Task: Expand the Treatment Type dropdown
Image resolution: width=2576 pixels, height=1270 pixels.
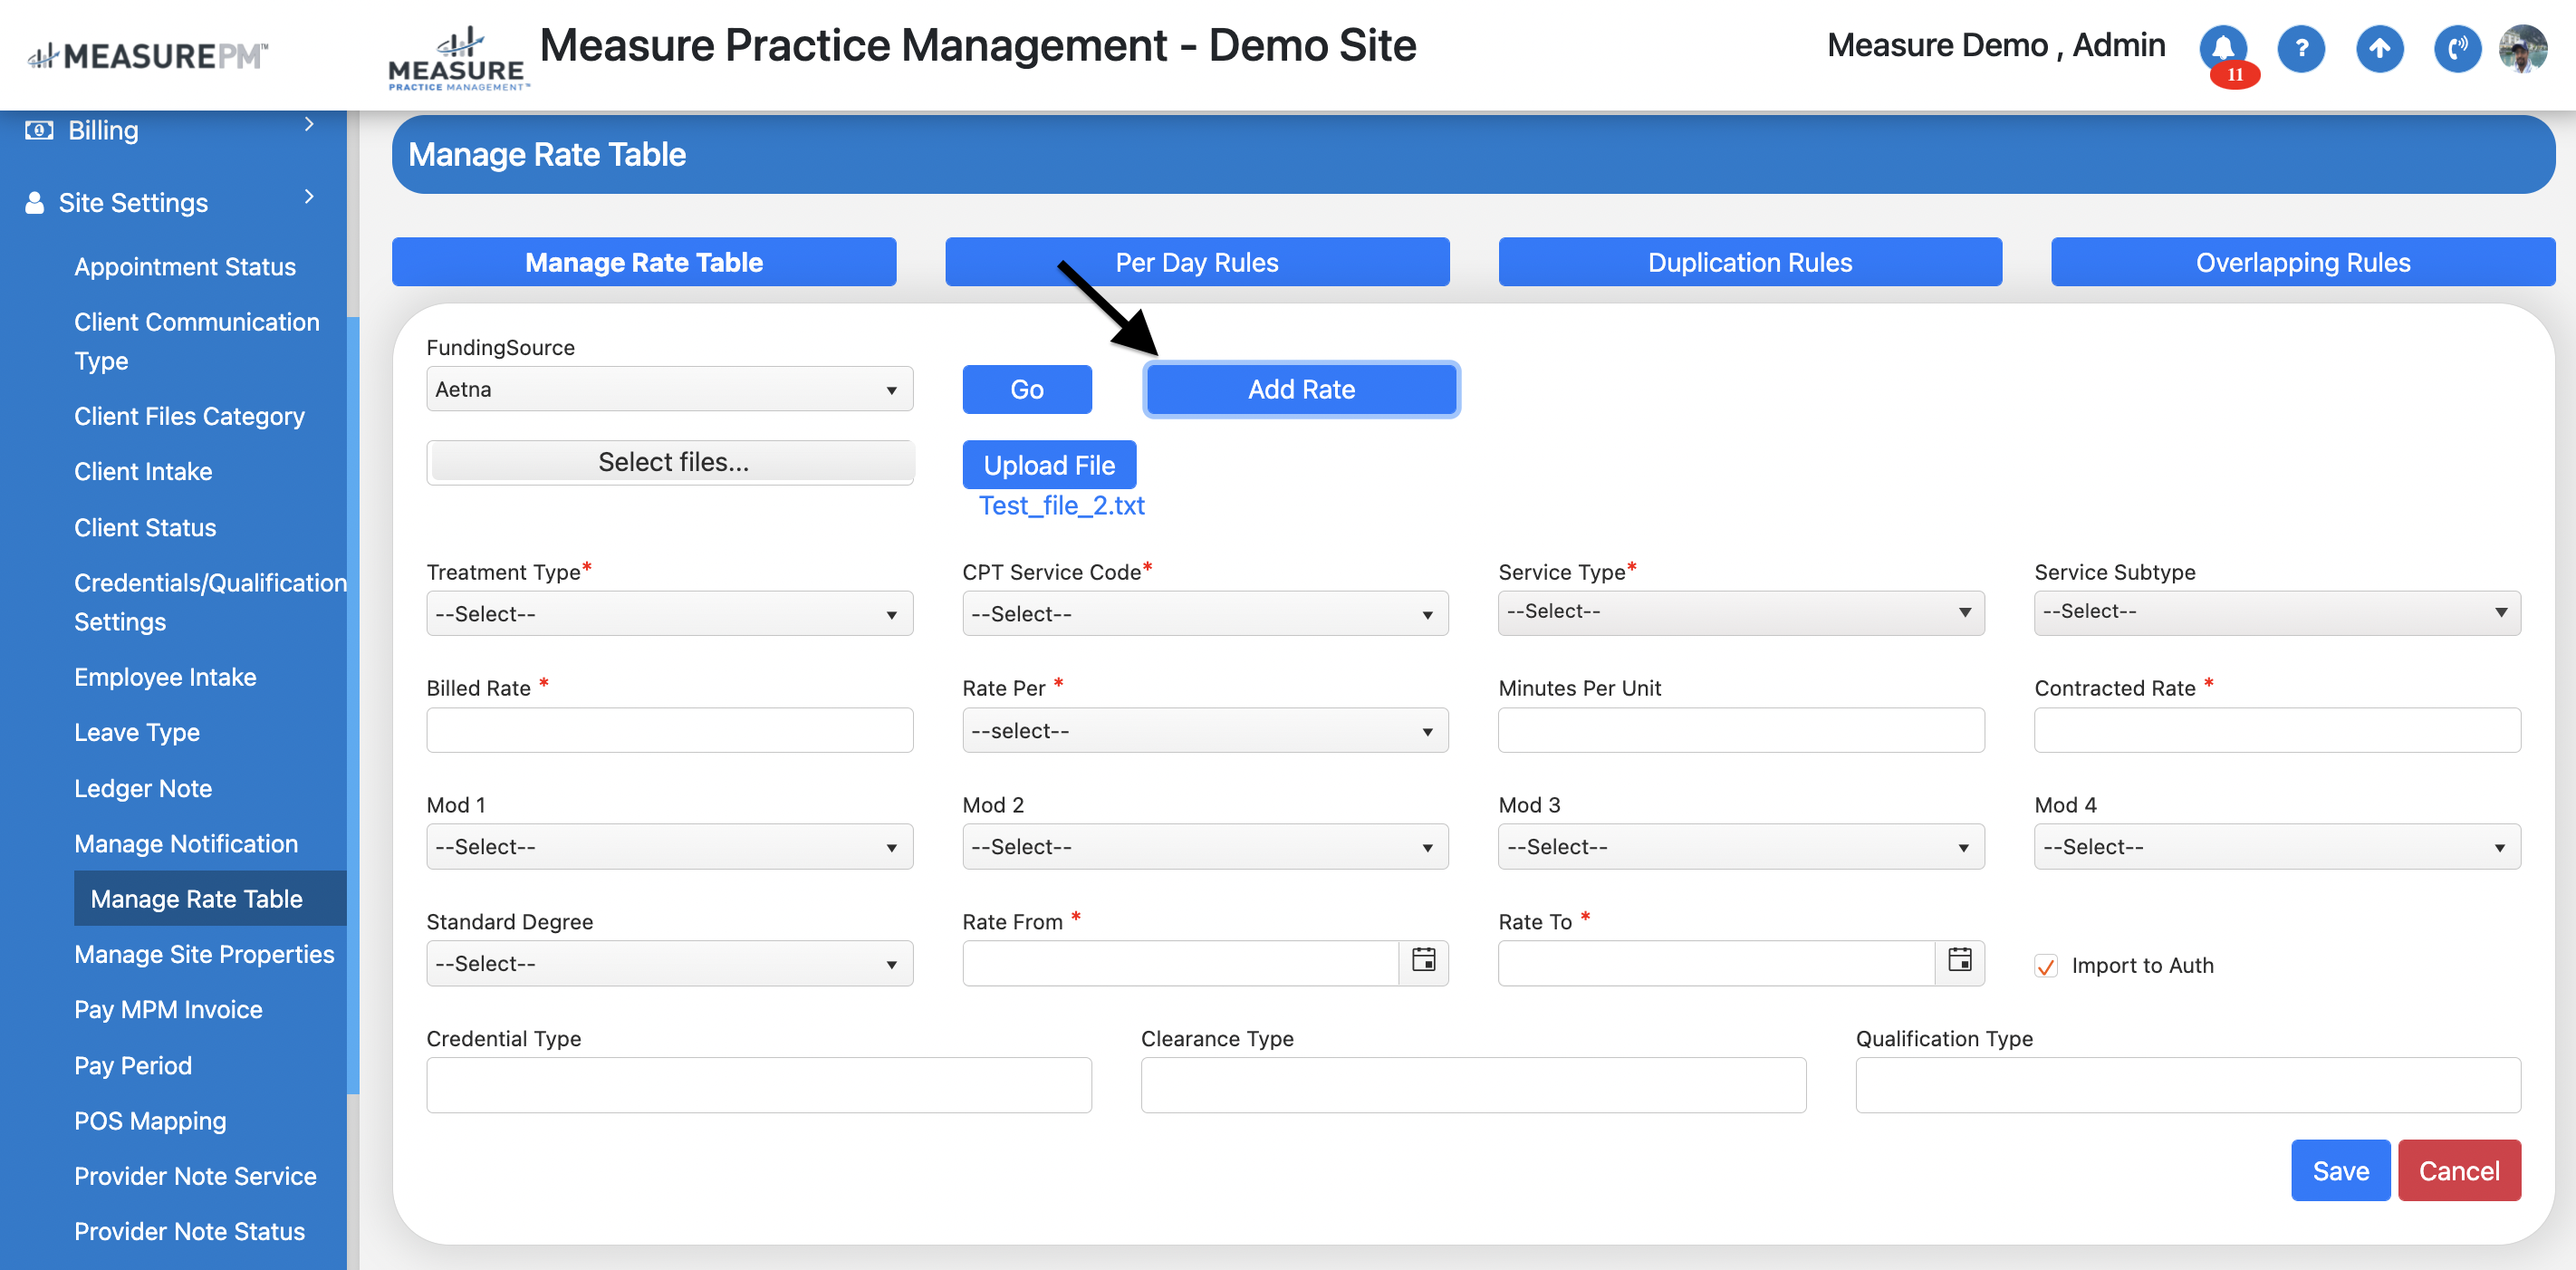Action: click(x=669, y=614)
